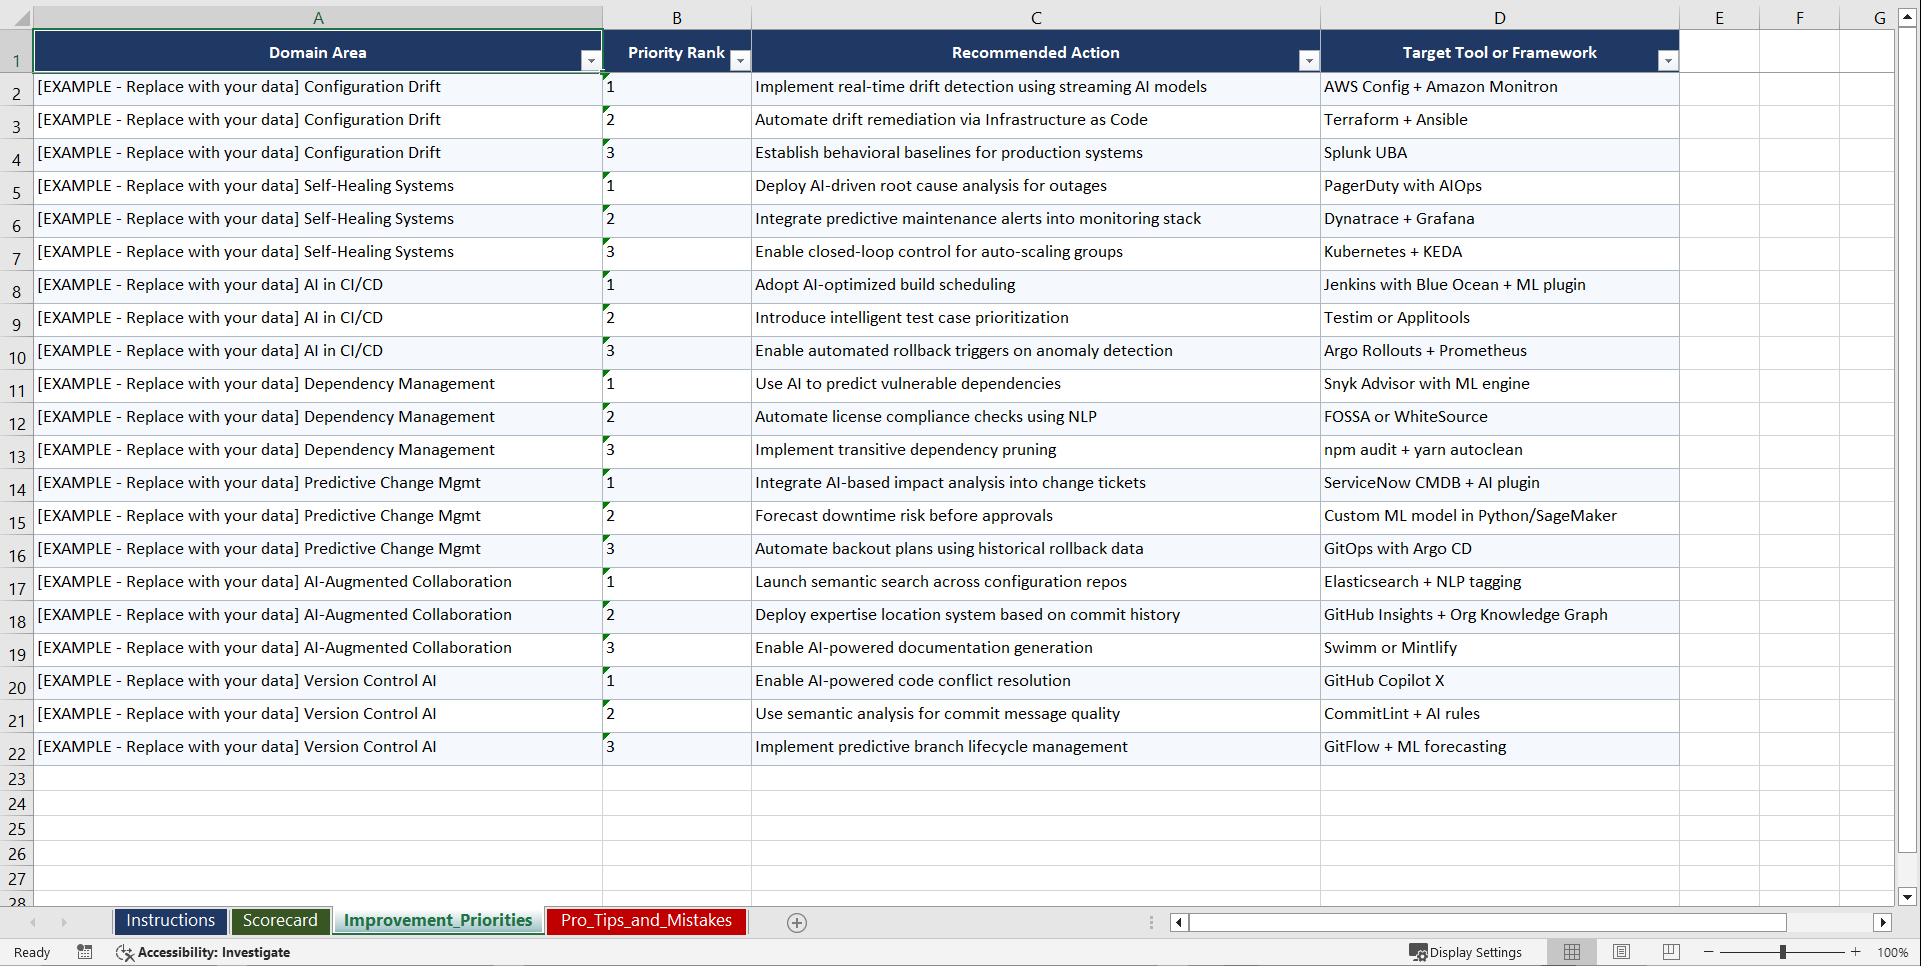Open the Pro_Tips_and_Mistakes sheet tab
Viewport: 1921px width, 966px height.
[645, 920]
